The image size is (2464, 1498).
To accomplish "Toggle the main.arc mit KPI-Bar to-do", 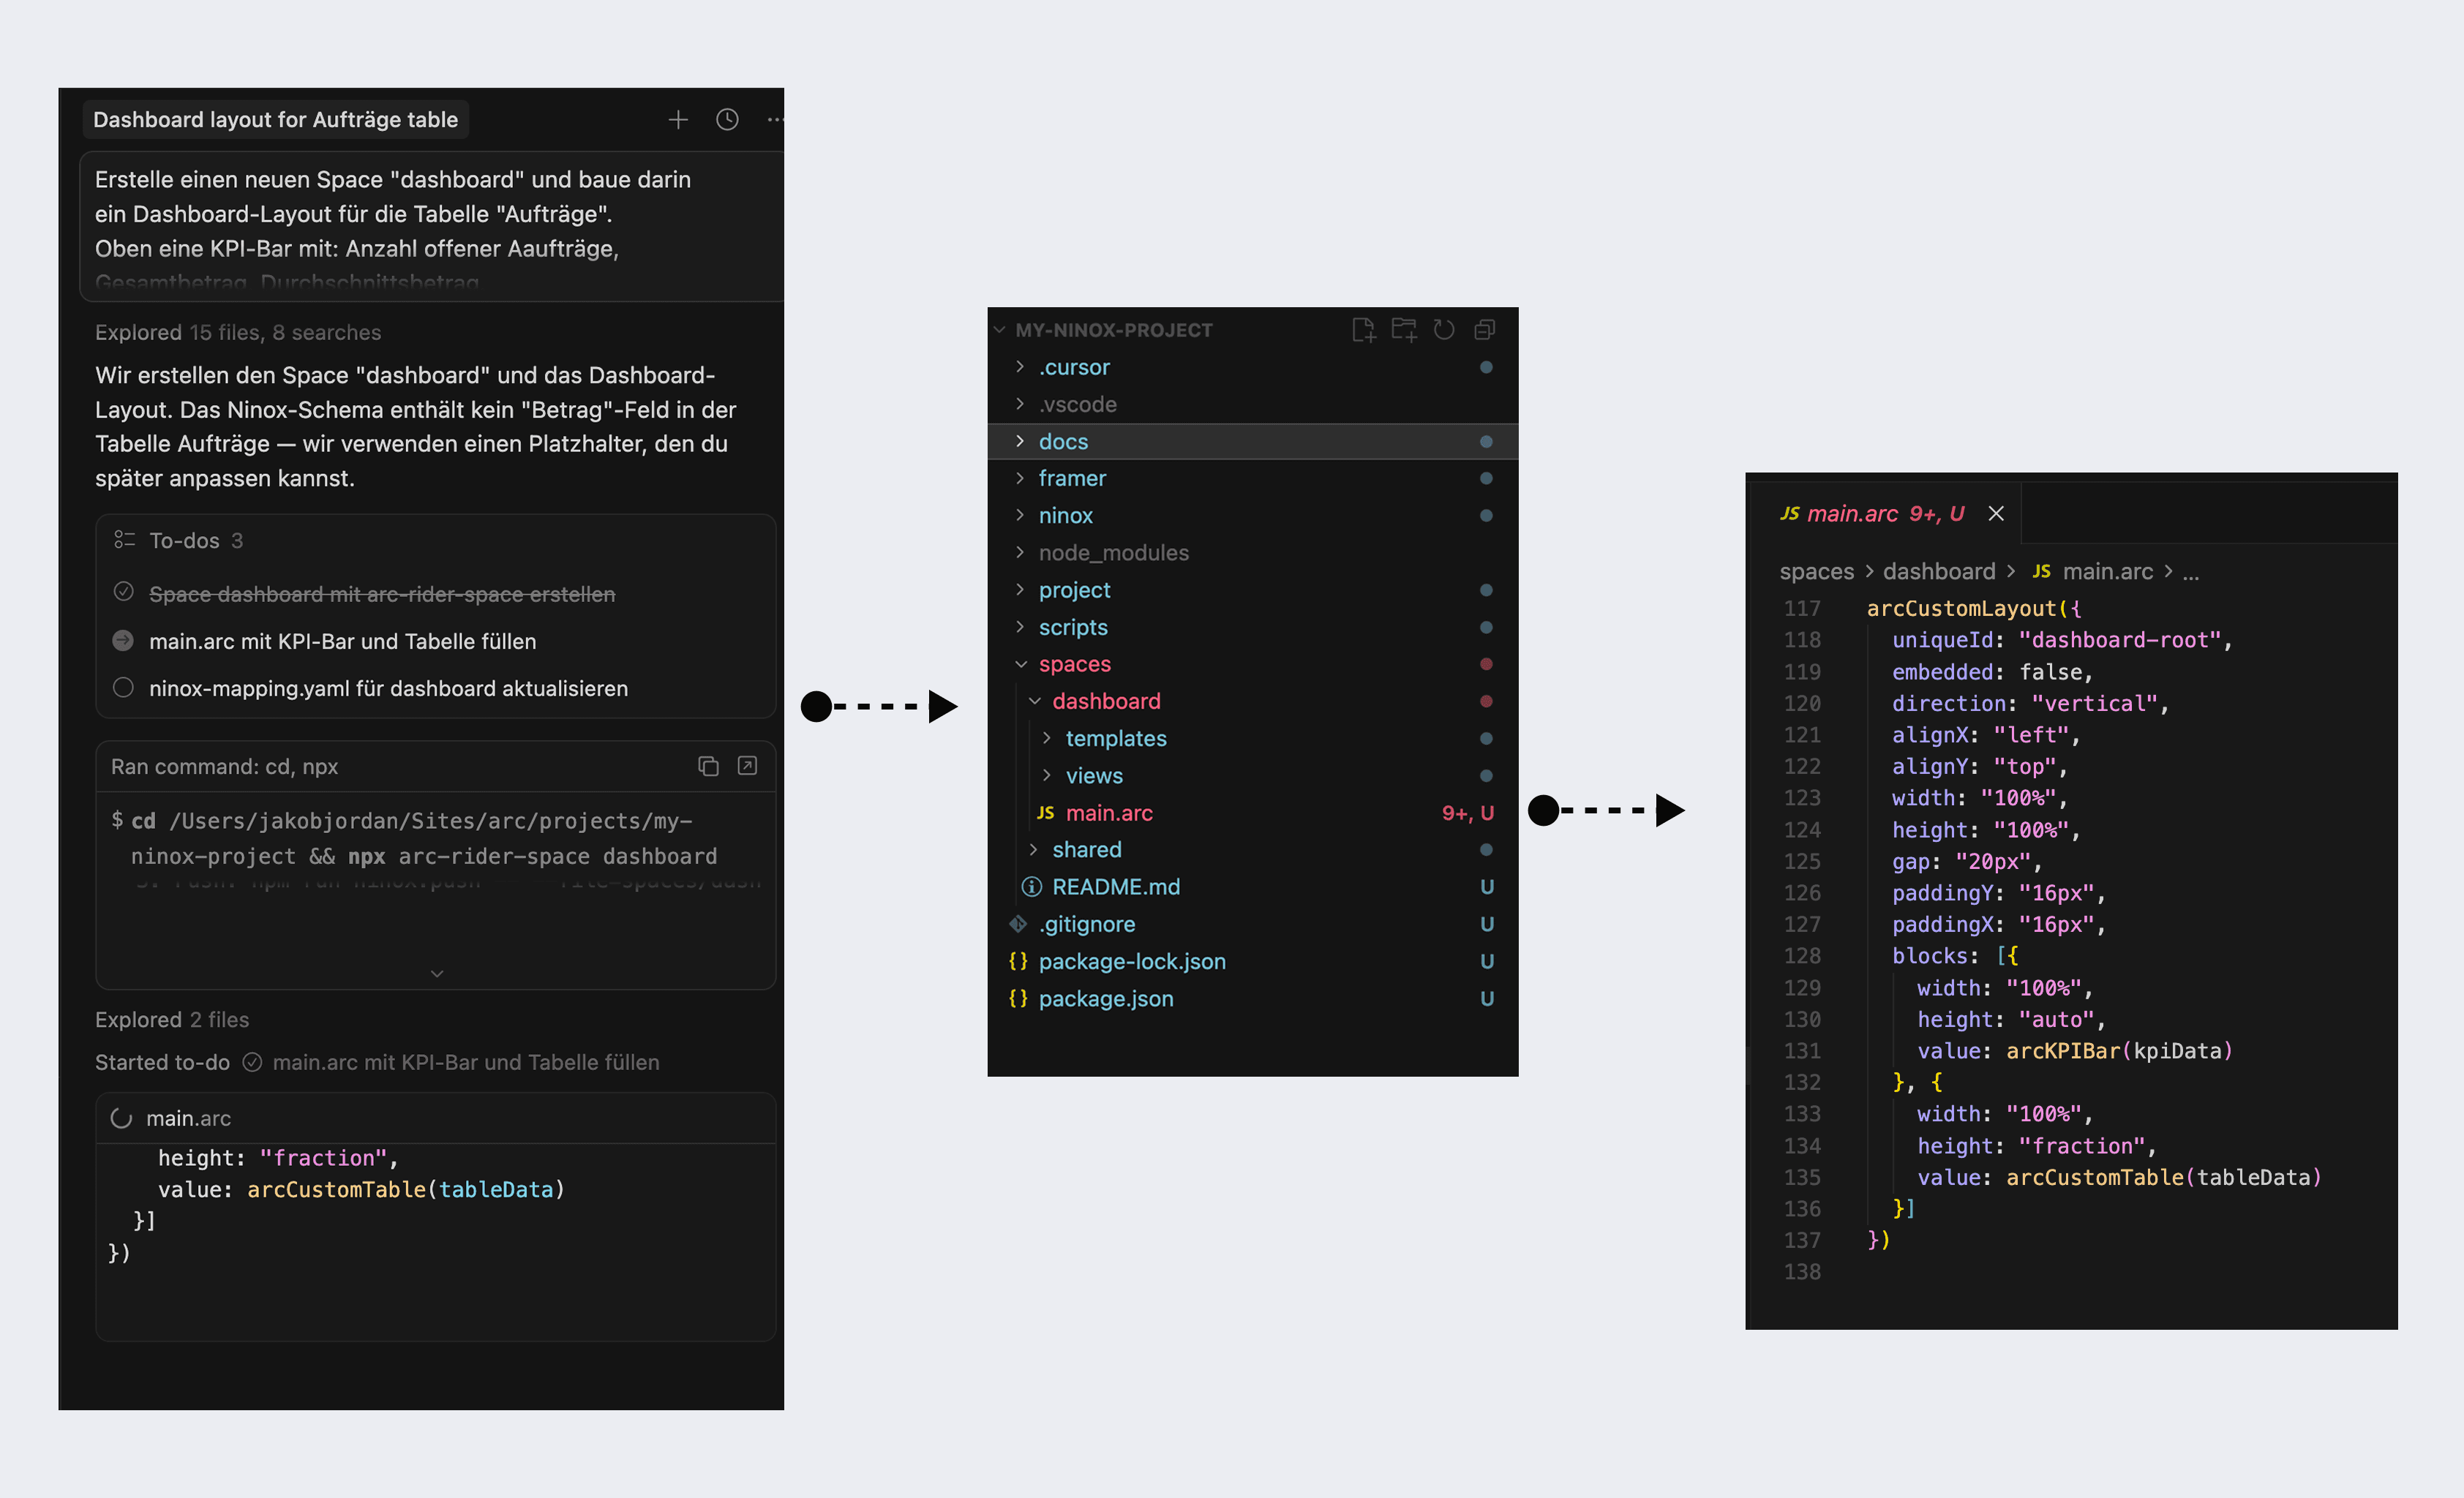I will (x=123, y=640).
